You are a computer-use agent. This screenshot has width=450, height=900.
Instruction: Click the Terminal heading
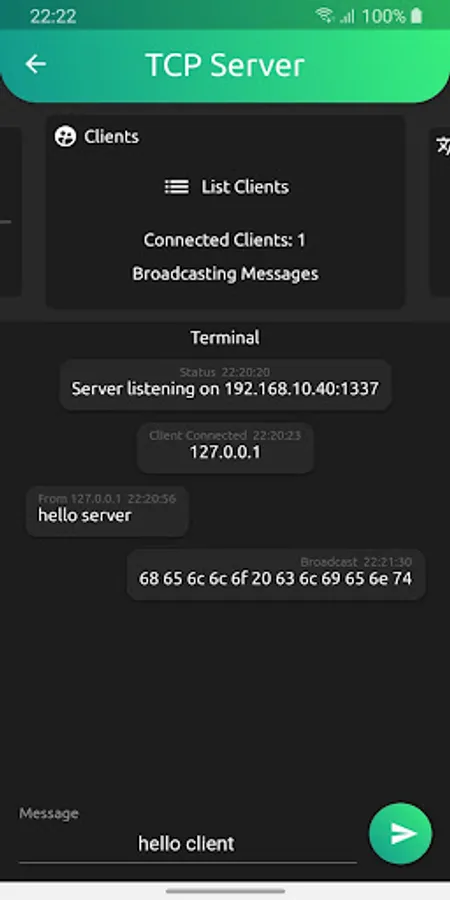coord(225,338)
